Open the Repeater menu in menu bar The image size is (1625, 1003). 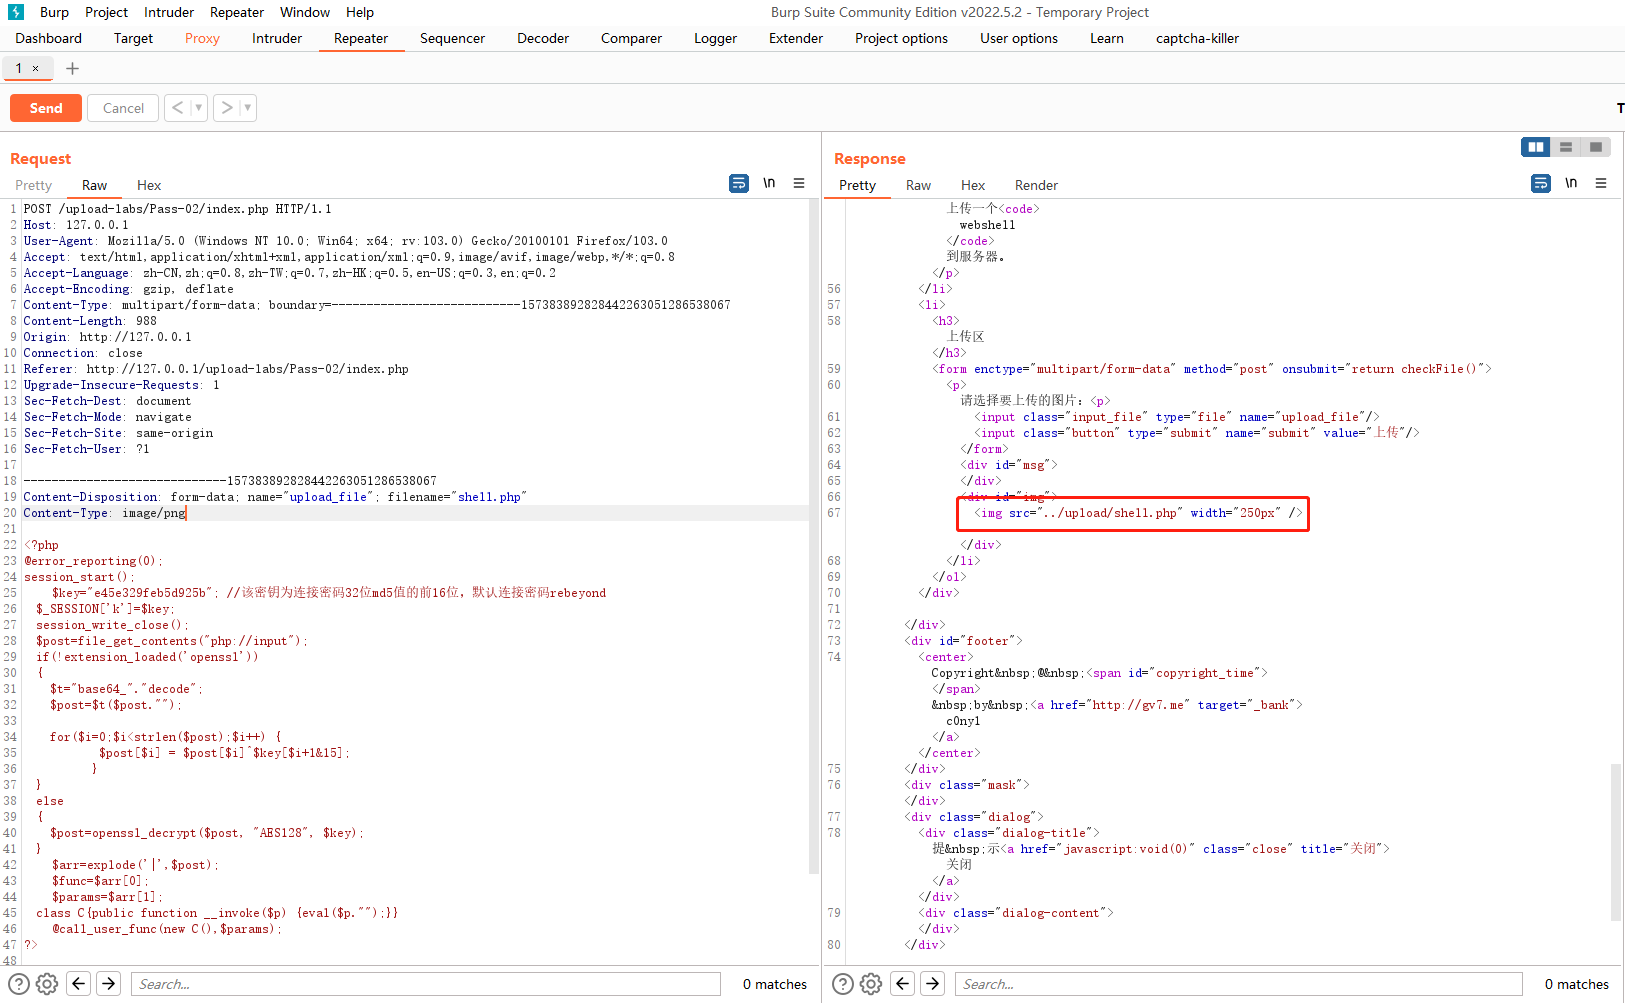[x=237, y=12]
